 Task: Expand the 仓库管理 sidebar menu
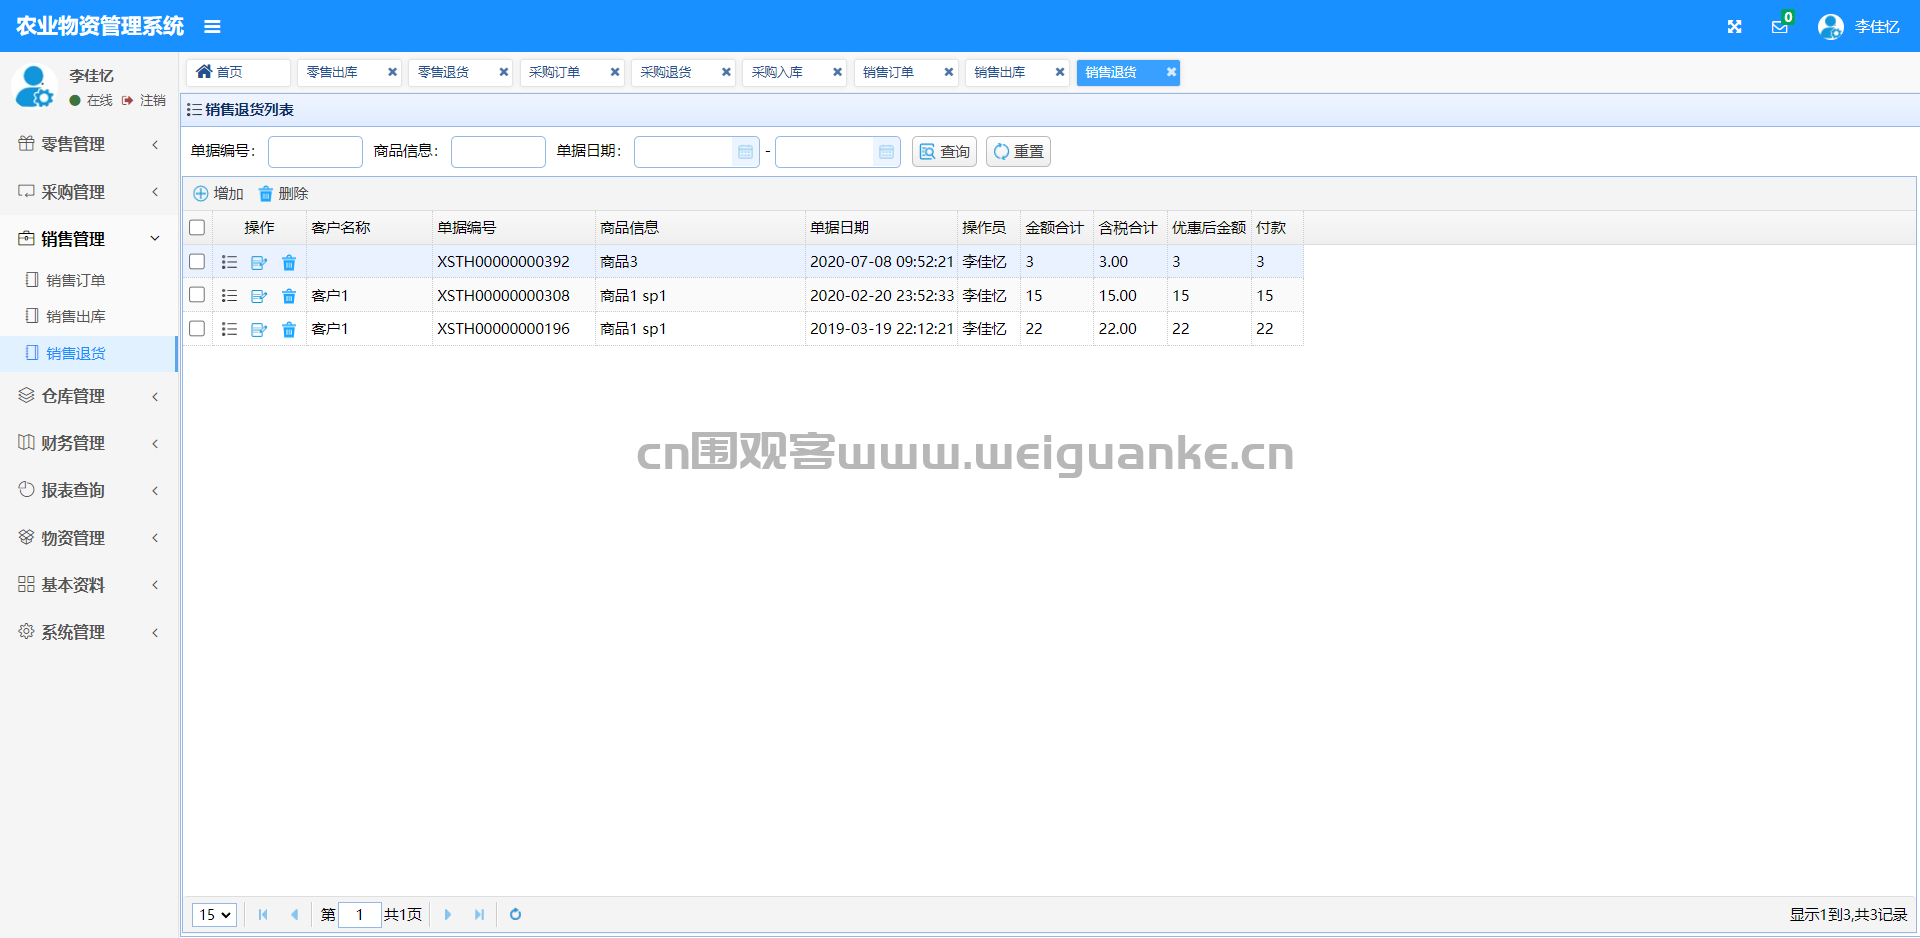coord(89,397)
